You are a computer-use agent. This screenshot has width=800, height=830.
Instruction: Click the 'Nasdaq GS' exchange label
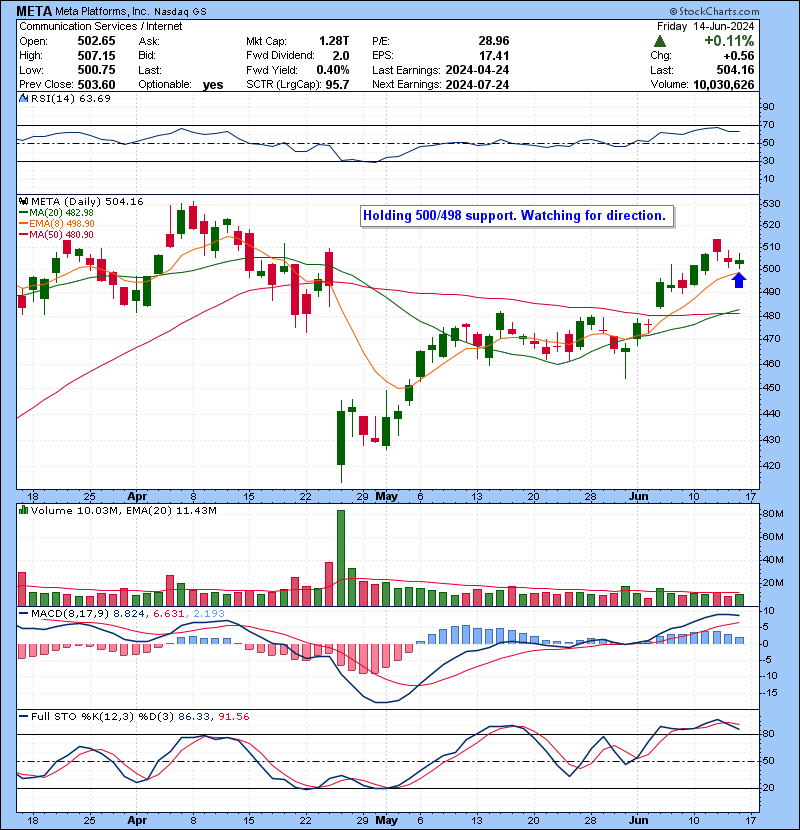(x=180, y=12)
